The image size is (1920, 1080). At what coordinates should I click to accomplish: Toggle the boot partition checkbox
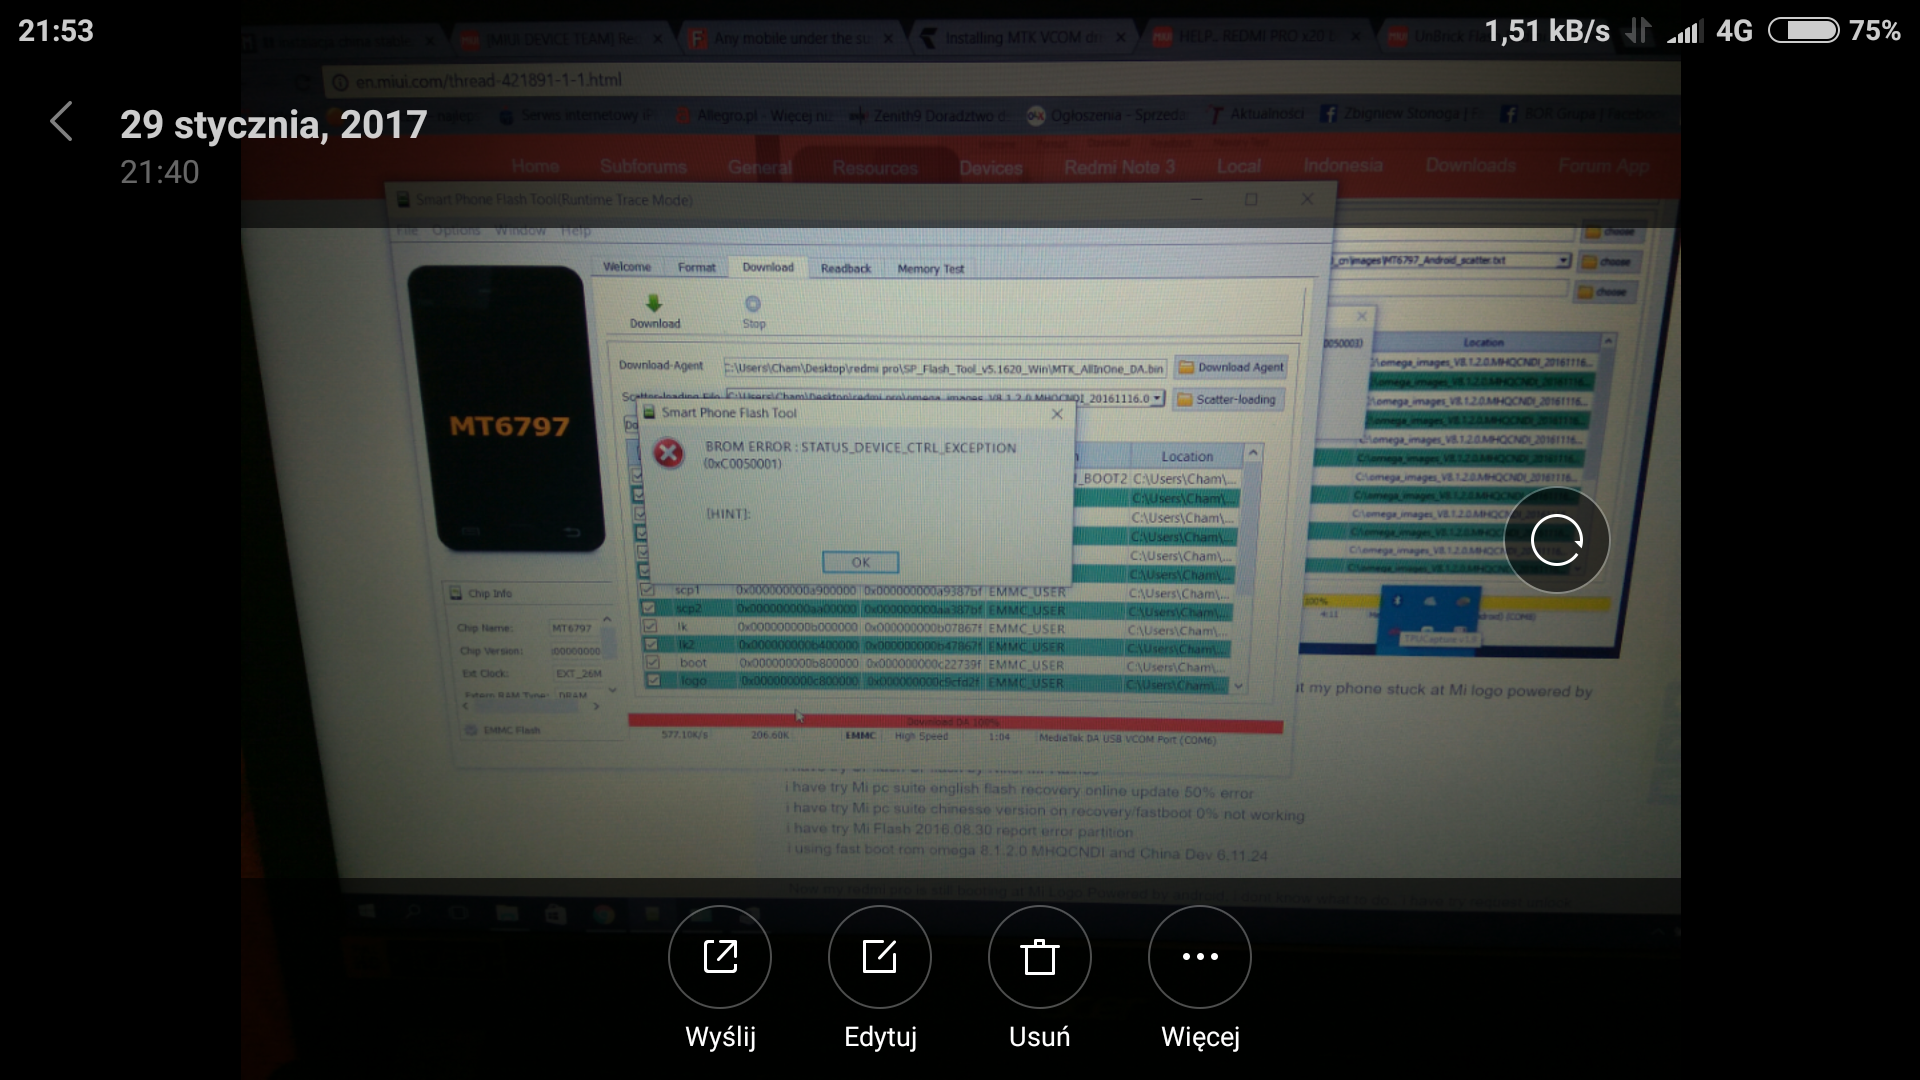[x=652, y=663]
